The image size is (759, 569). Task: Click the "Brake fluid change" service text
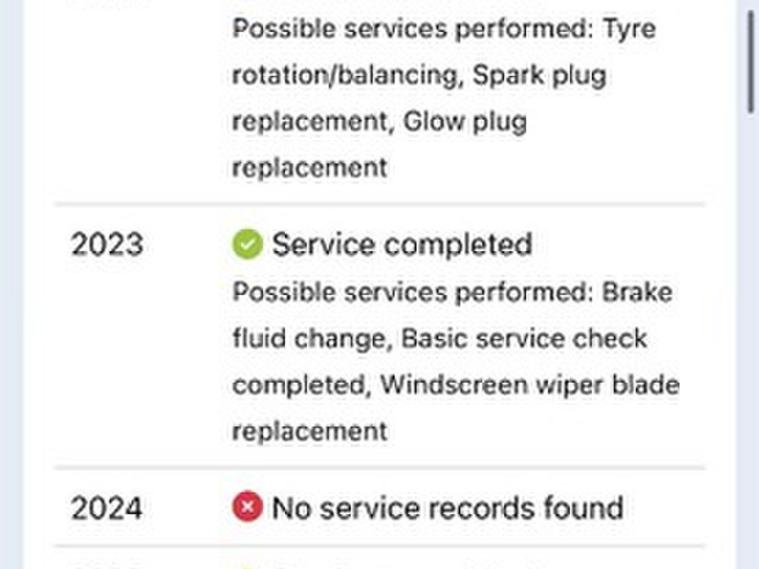(x=638, y=292)
